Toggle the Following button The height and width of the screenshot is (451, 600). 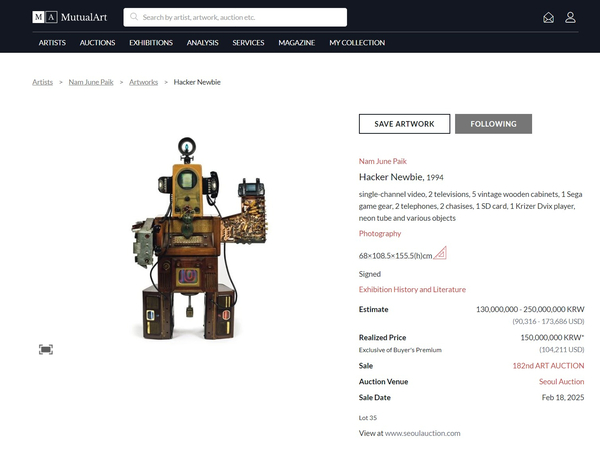click(x=493, y=124)
